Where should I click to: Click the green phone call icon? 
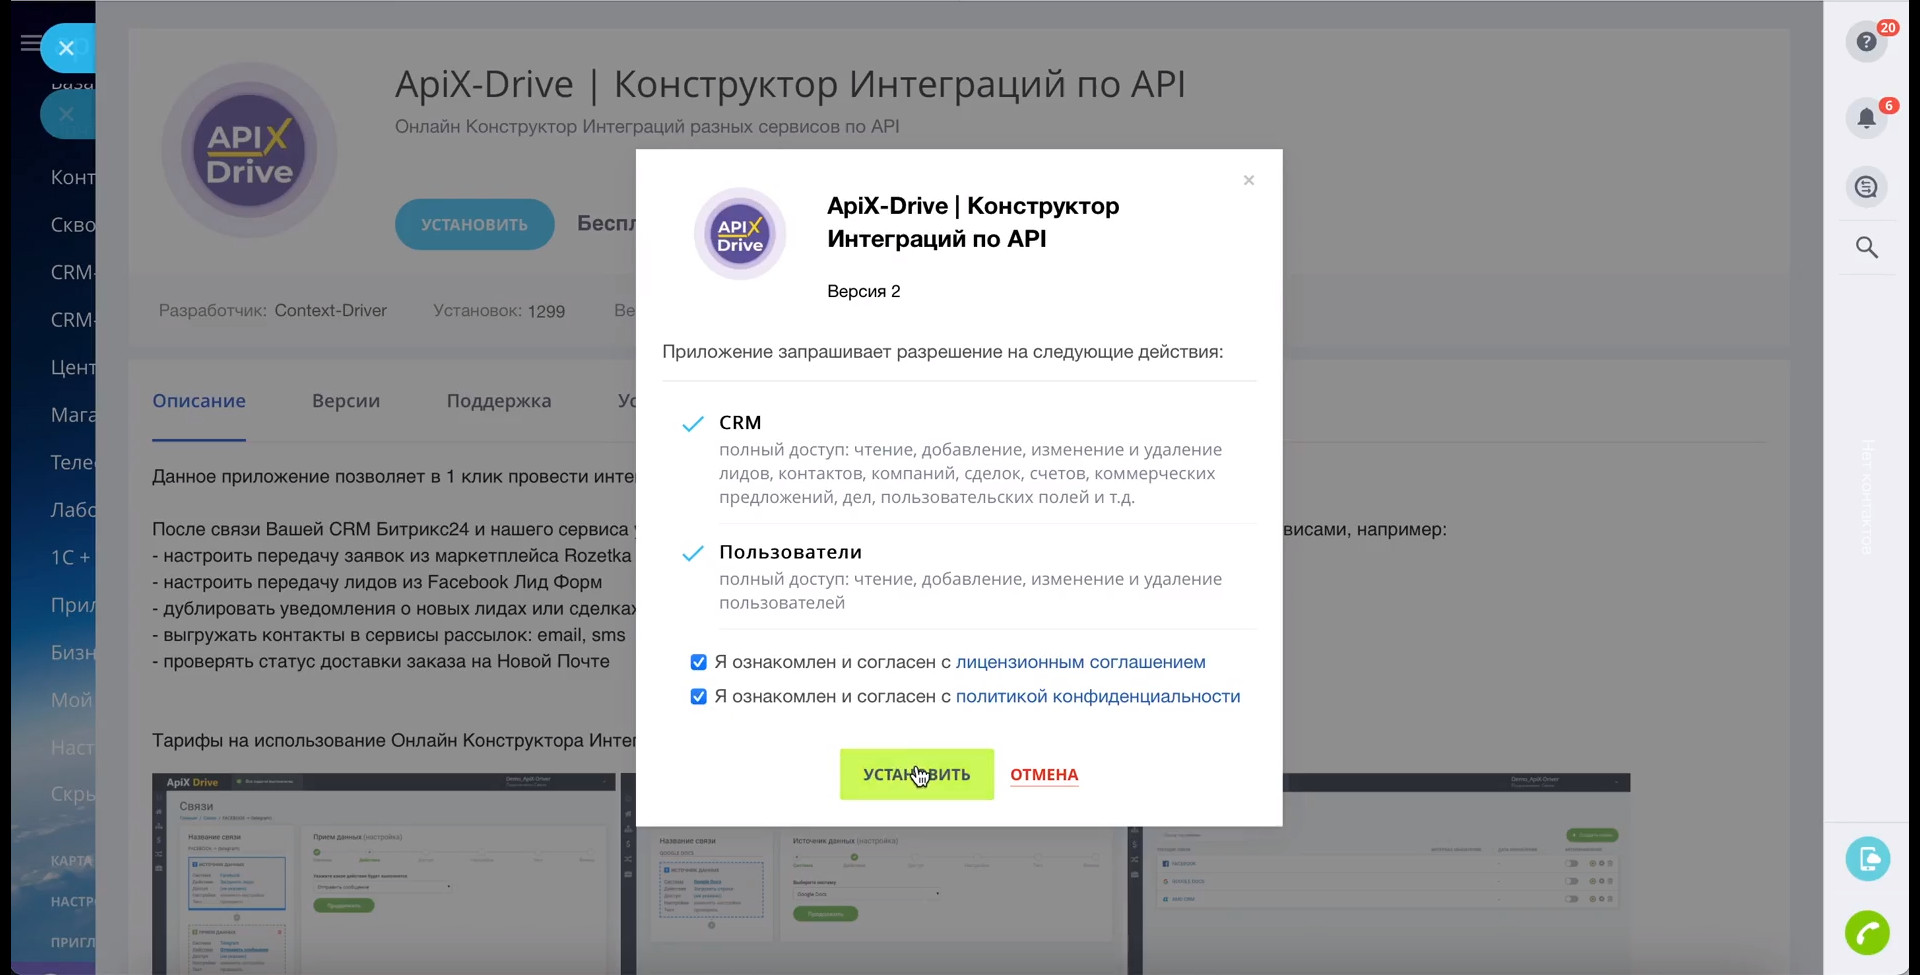[1867, 933]
